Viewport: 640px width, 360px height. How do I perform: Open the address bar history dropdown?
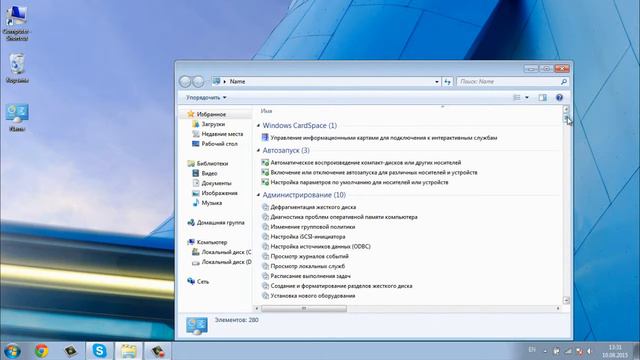437,82
